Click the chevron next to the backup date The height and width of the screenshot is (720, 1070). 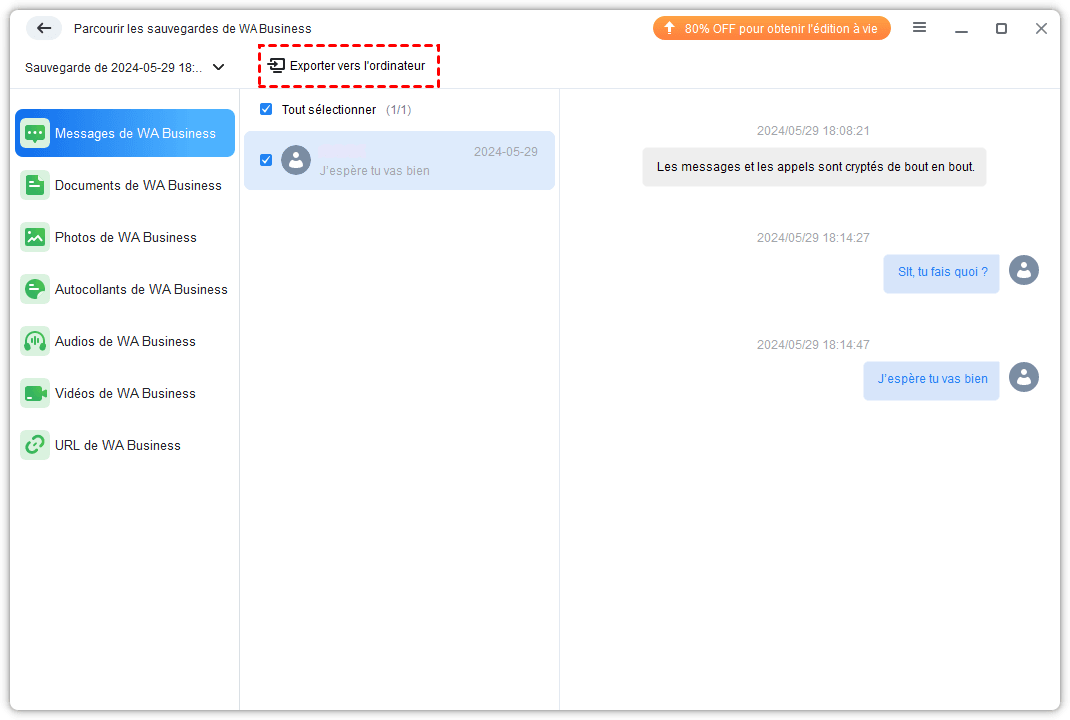(219, 67)
